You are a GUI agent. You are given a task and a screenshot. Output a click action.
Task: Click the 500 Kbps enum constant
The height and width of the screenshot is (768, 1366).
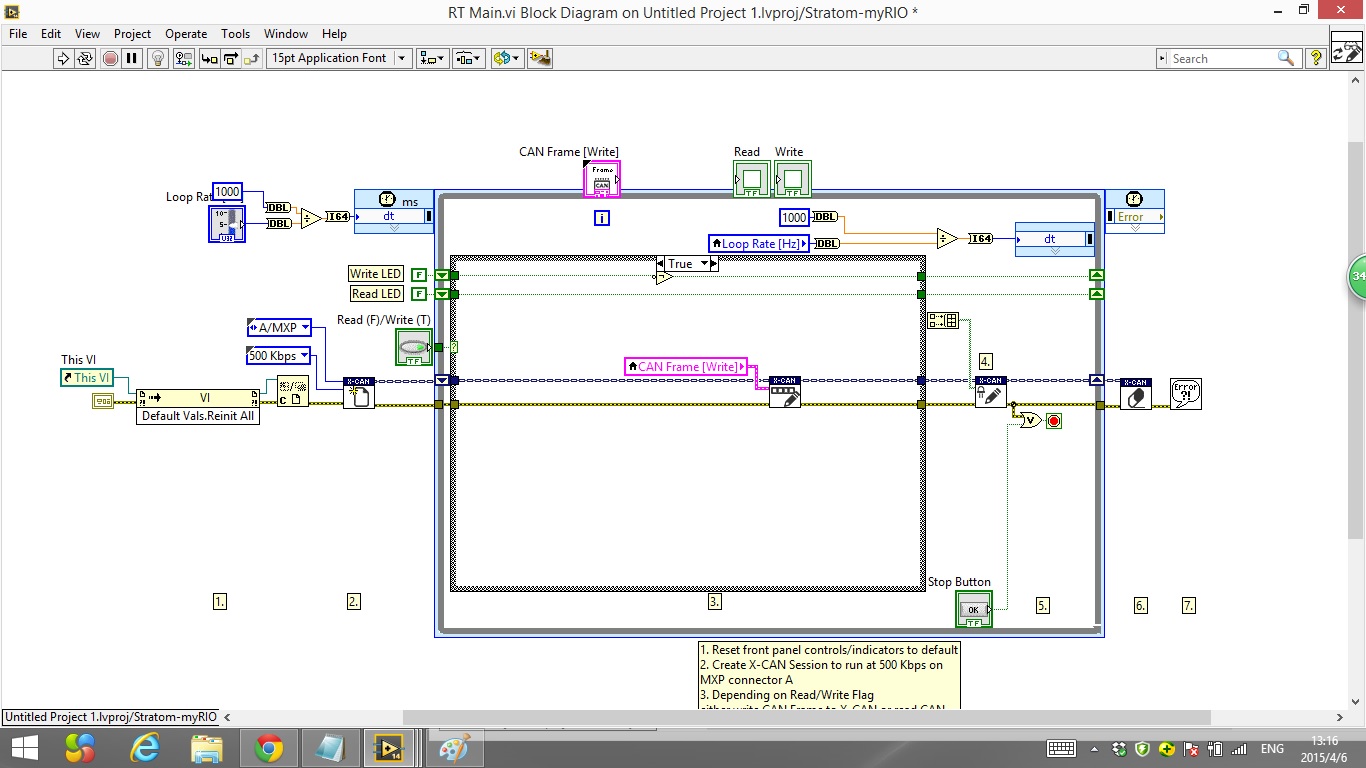point(278,355)
